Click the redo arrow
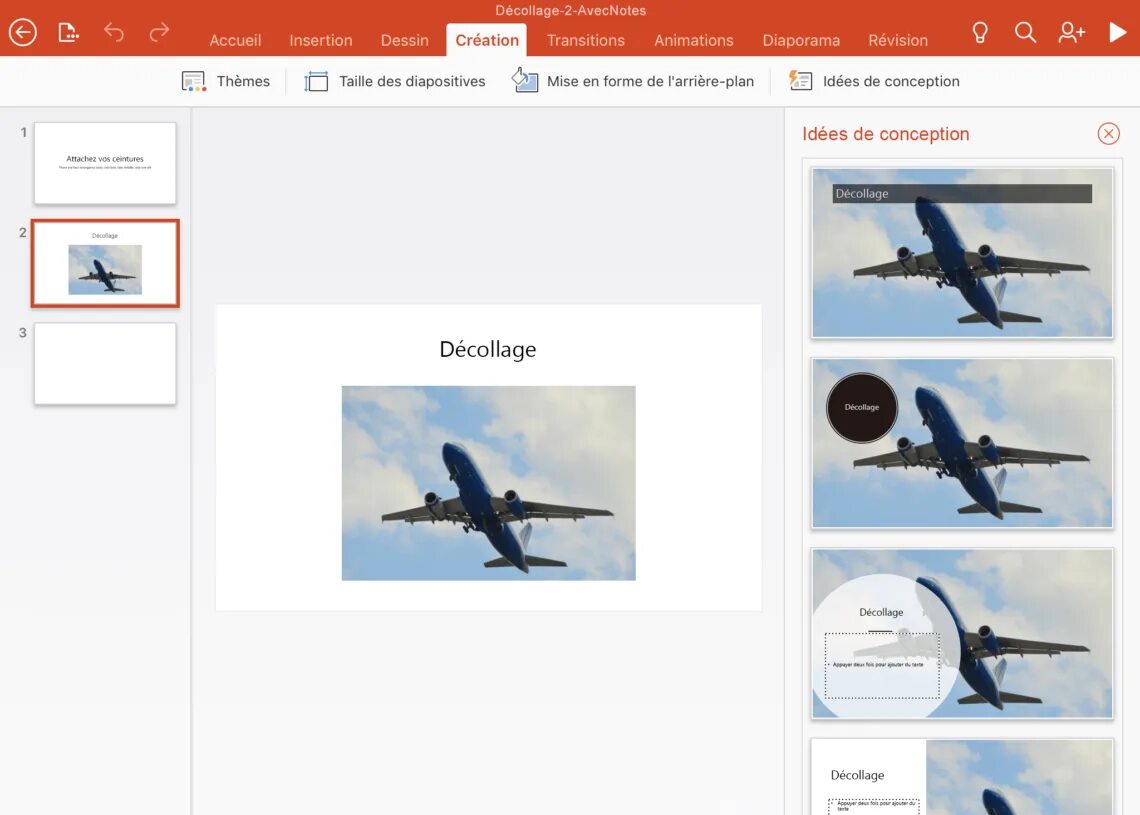 [x=159, y=32]
